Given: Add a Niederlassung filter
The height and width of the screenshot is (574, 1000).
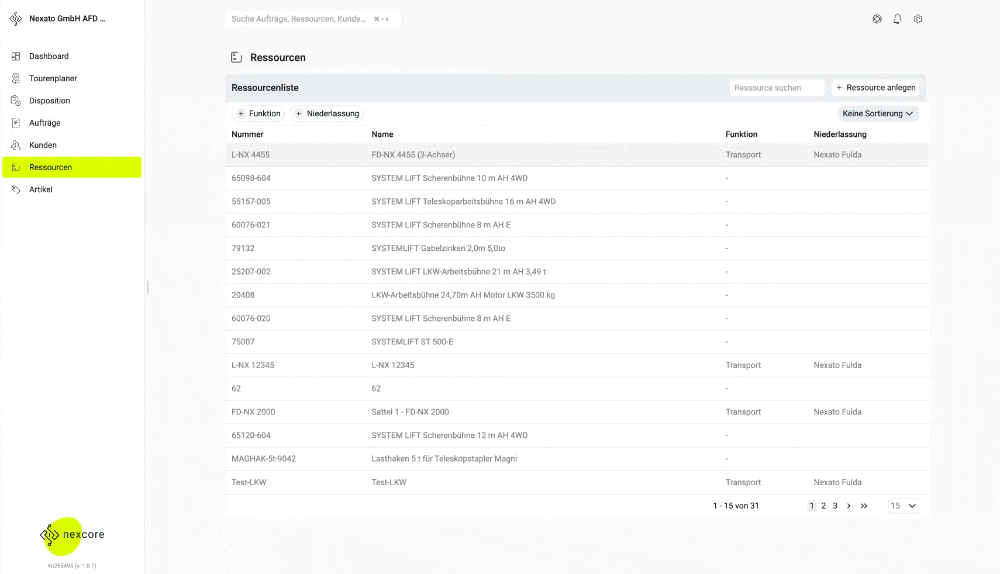Looking at the screenshot, I should pyautogui.click(x=326, y=114).
